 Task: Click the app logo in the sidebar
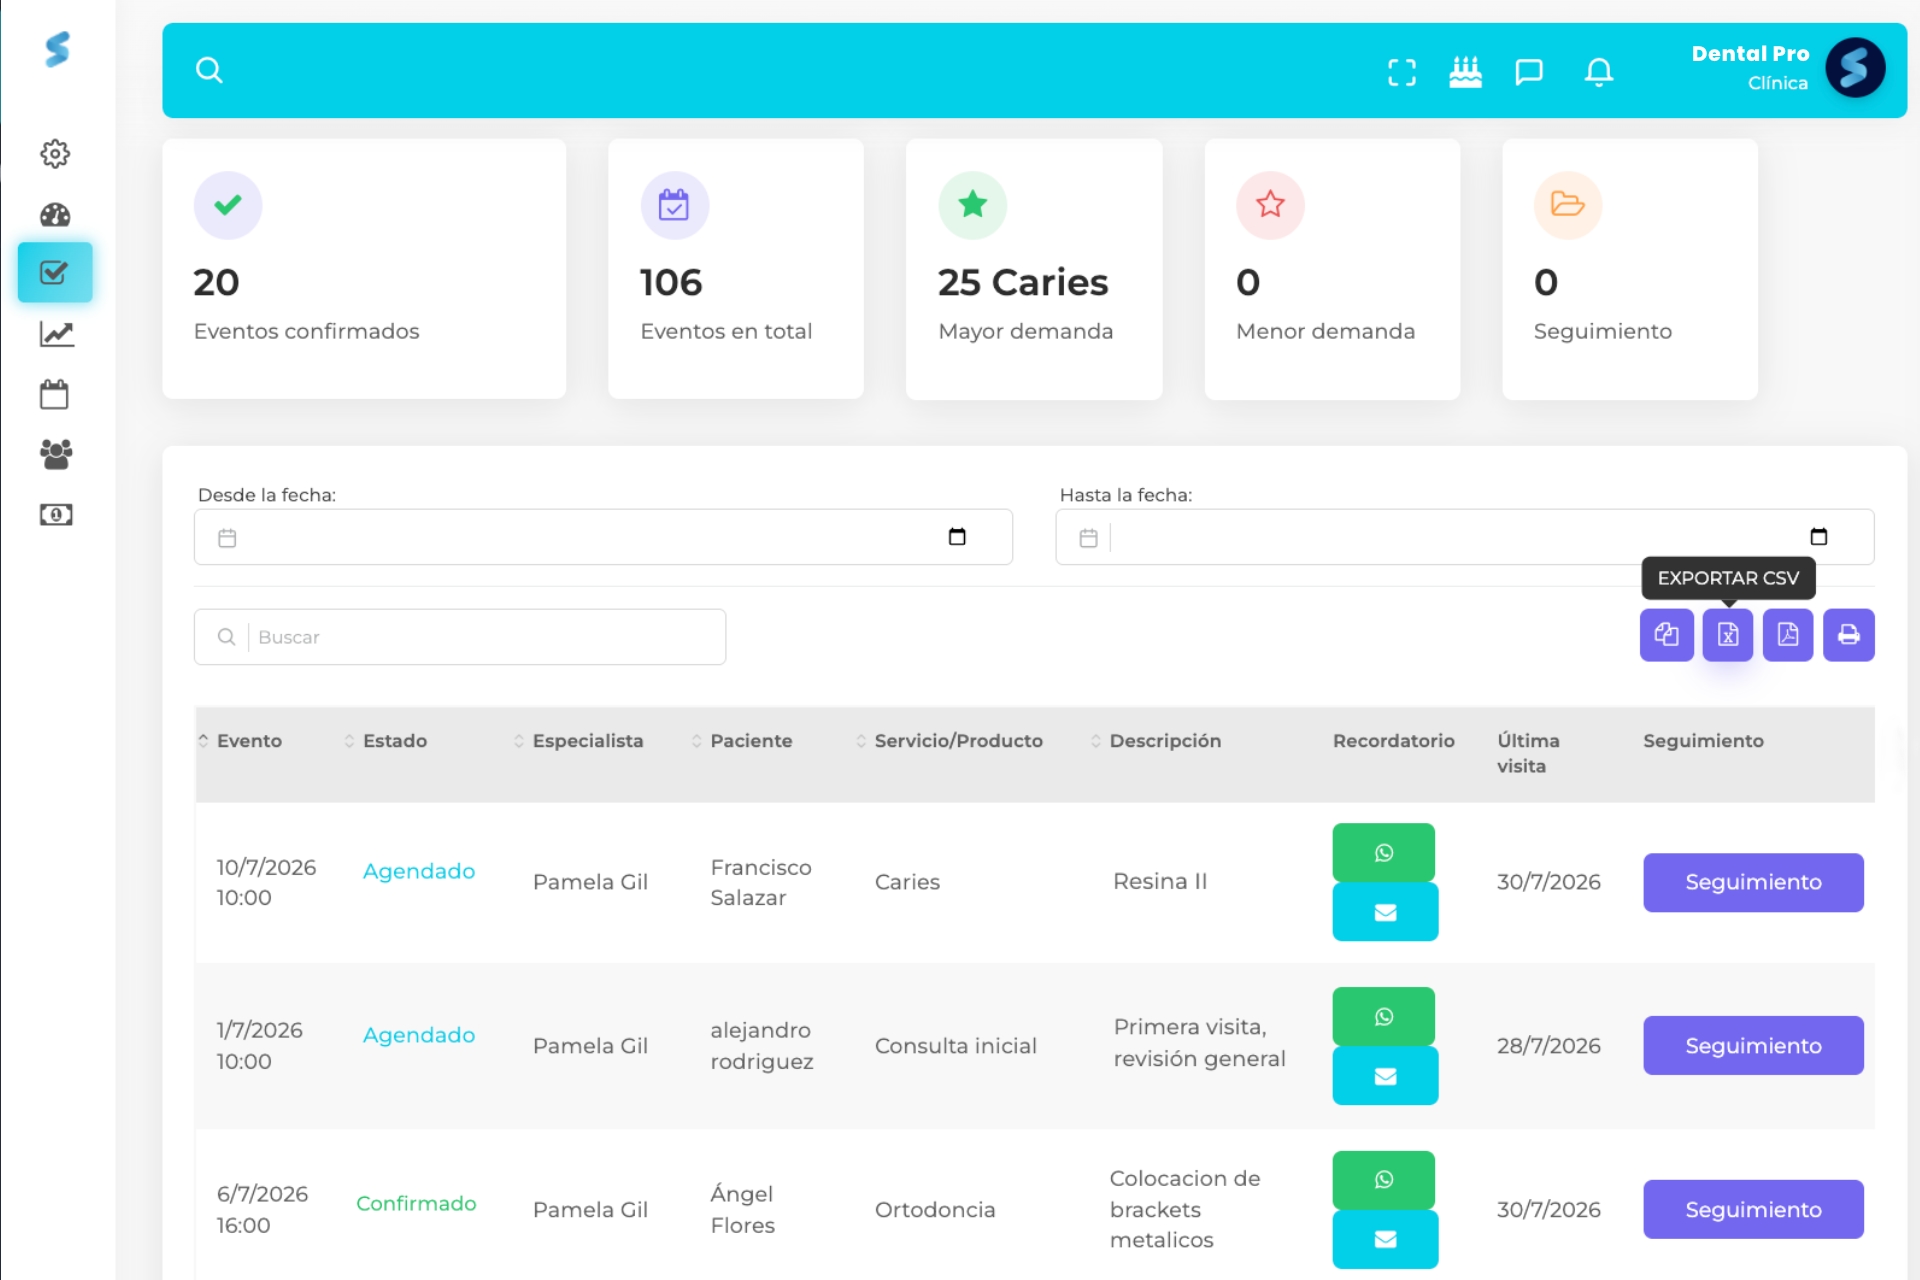coord(57,49)
